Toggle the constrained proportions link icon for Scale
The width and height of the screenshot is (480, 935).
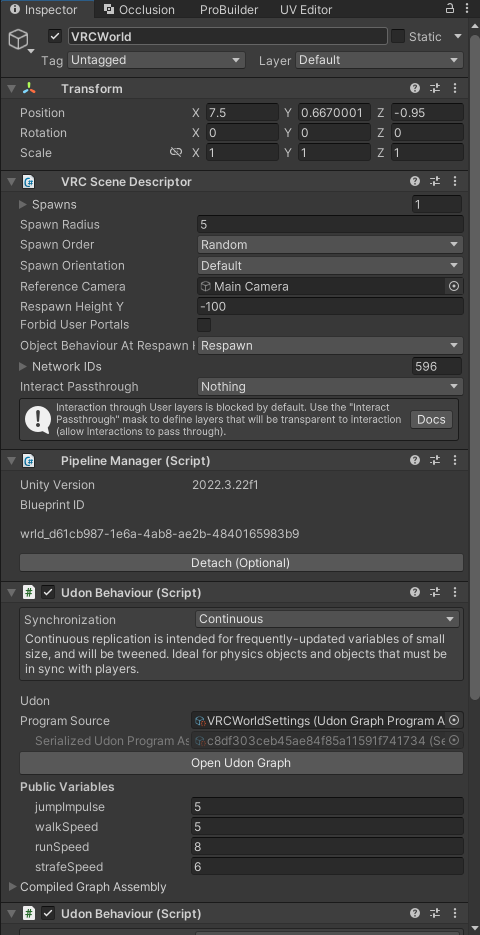(175, 153)
